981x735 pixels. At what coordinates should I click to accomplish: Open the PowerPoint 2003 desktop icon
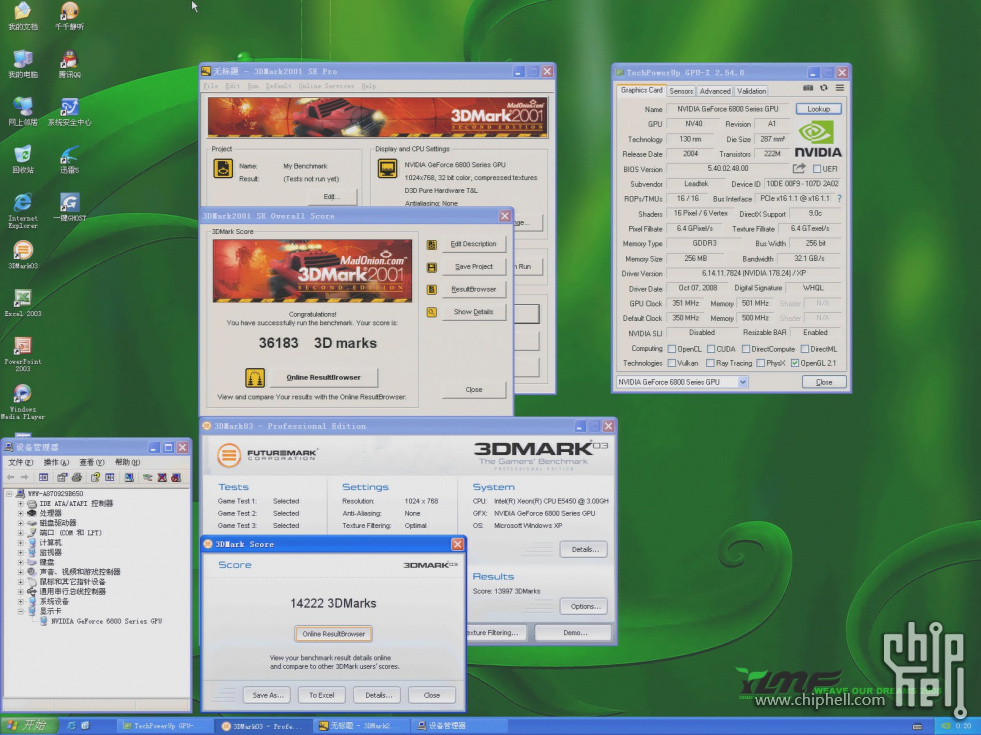point(23,354)
